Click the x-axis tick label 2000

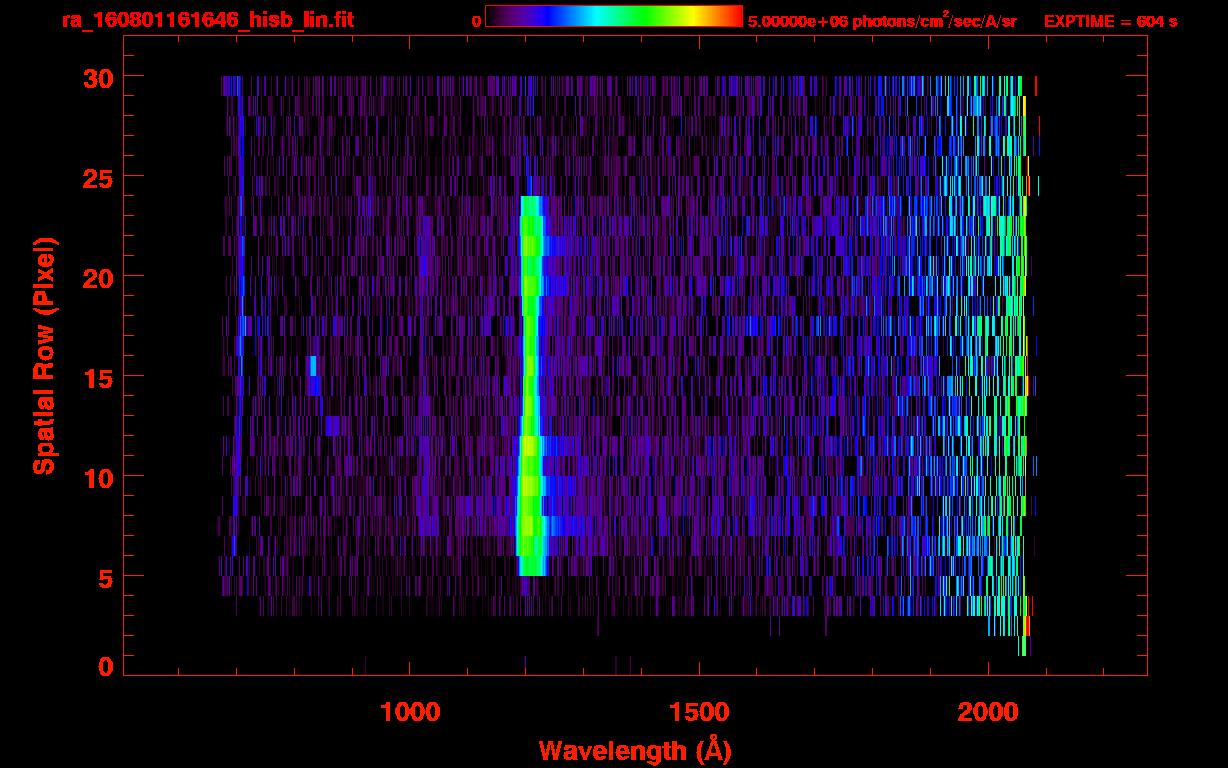point(989,712)
